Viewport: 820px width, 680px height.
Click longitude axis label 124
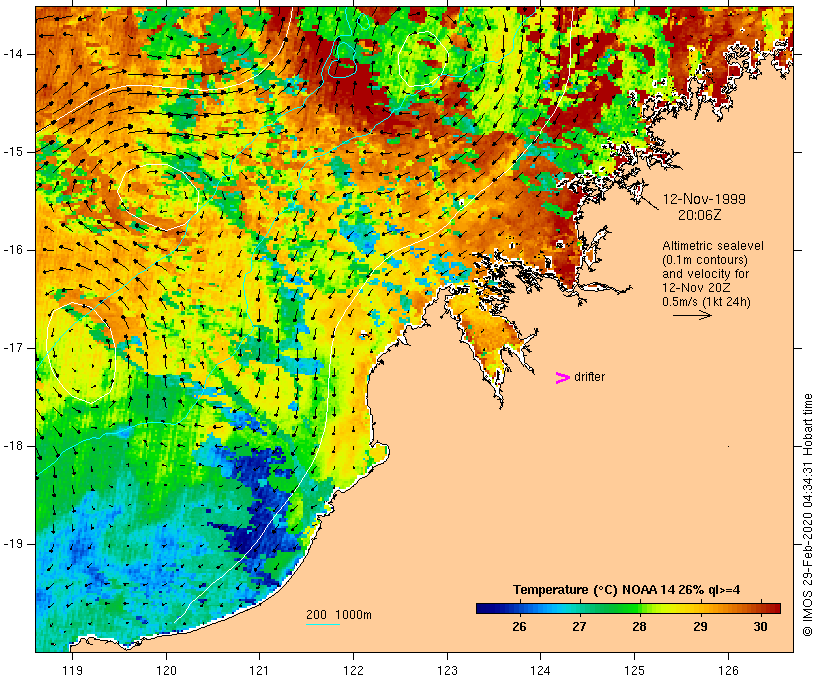[541, 670]
